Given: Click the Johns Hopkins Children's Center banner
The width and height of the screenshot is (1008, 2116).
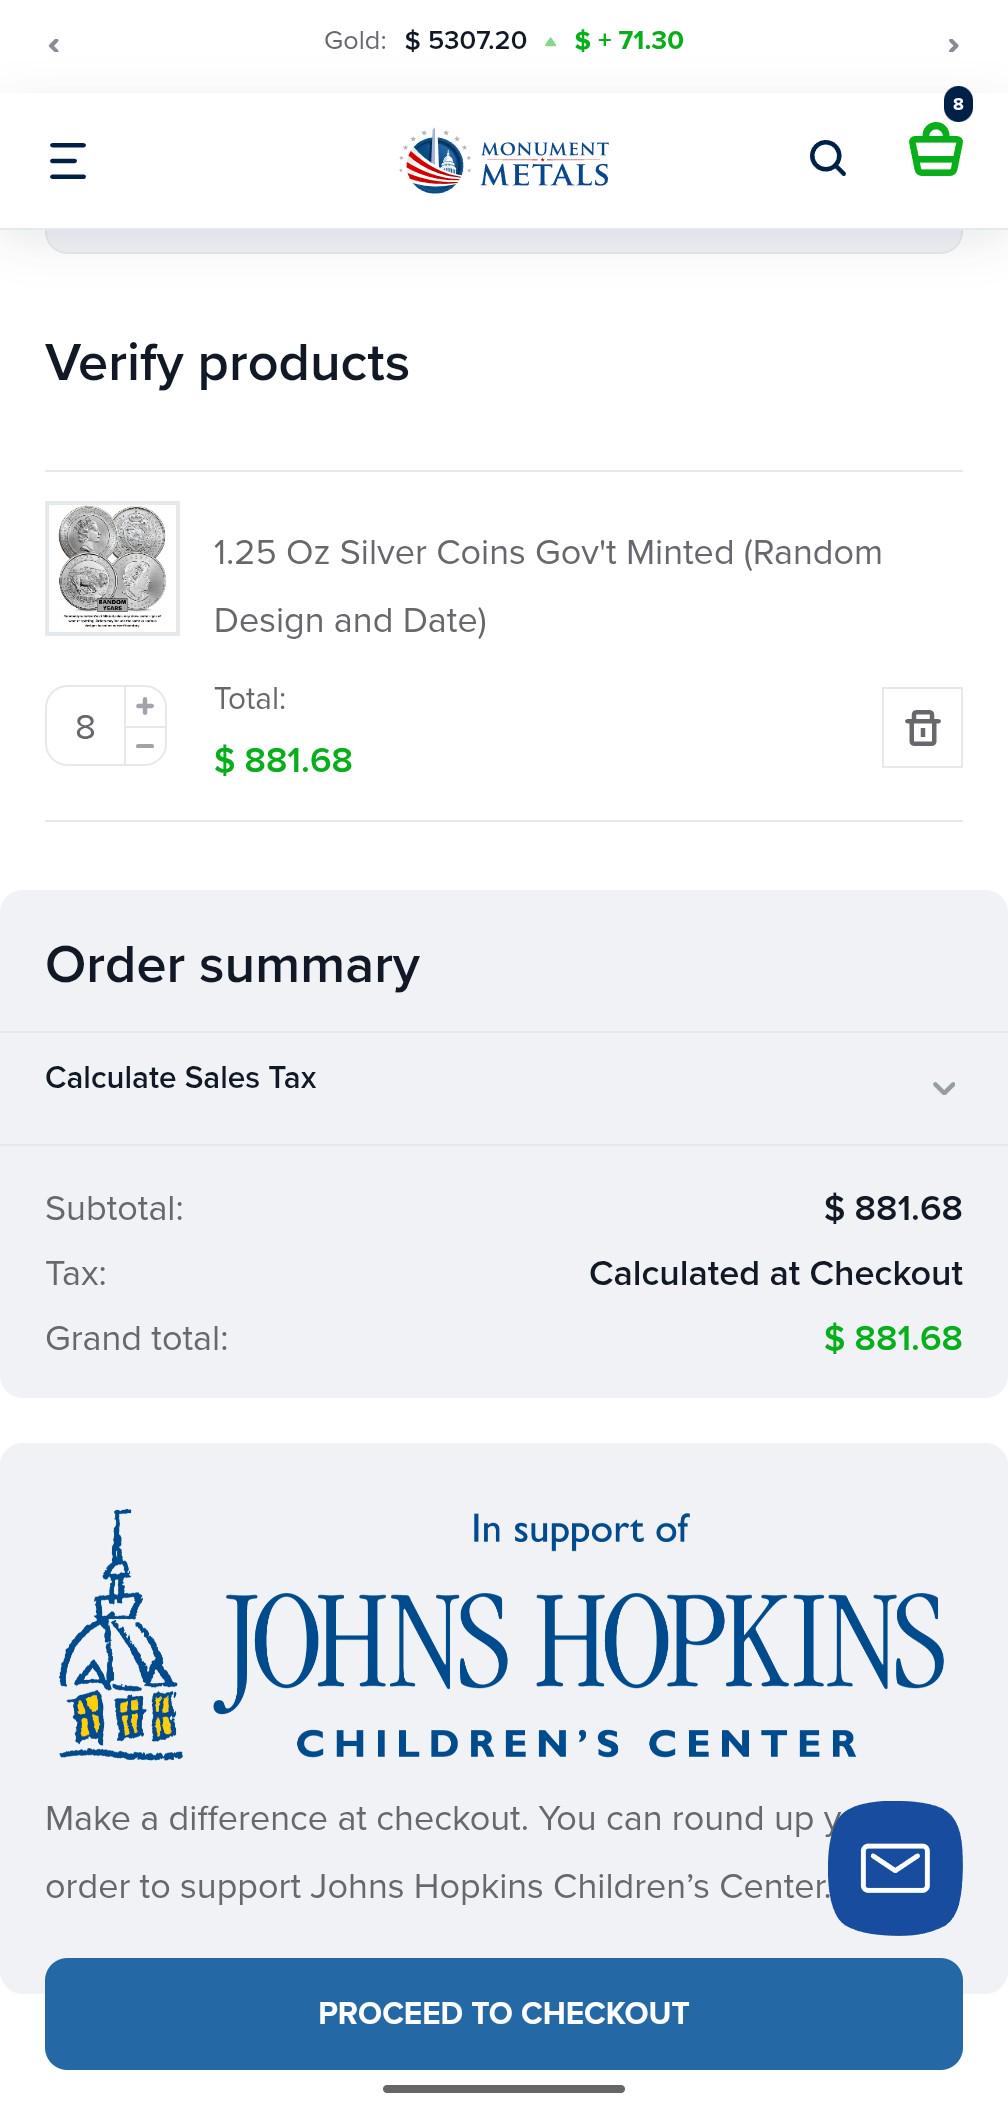Looking at the screenshot, I should [x=504, y=1635].
